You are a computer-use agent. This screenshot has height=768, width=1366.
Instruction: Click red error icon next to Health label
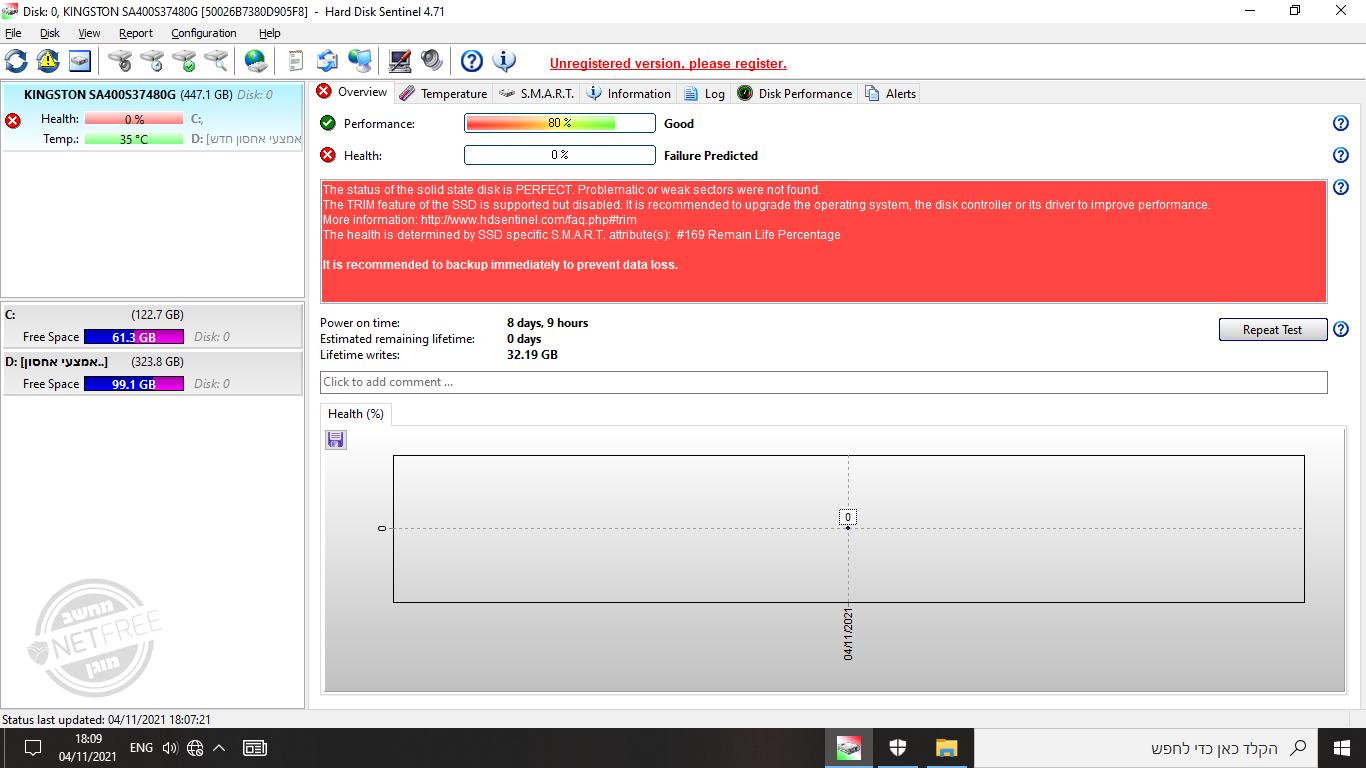(x=328, y=155)
